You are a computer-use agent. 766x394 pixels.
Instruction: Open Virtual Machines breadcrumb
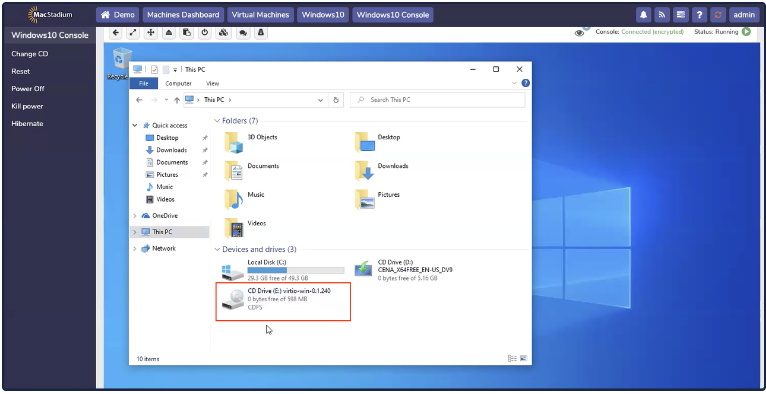click(x=260, y=15)
